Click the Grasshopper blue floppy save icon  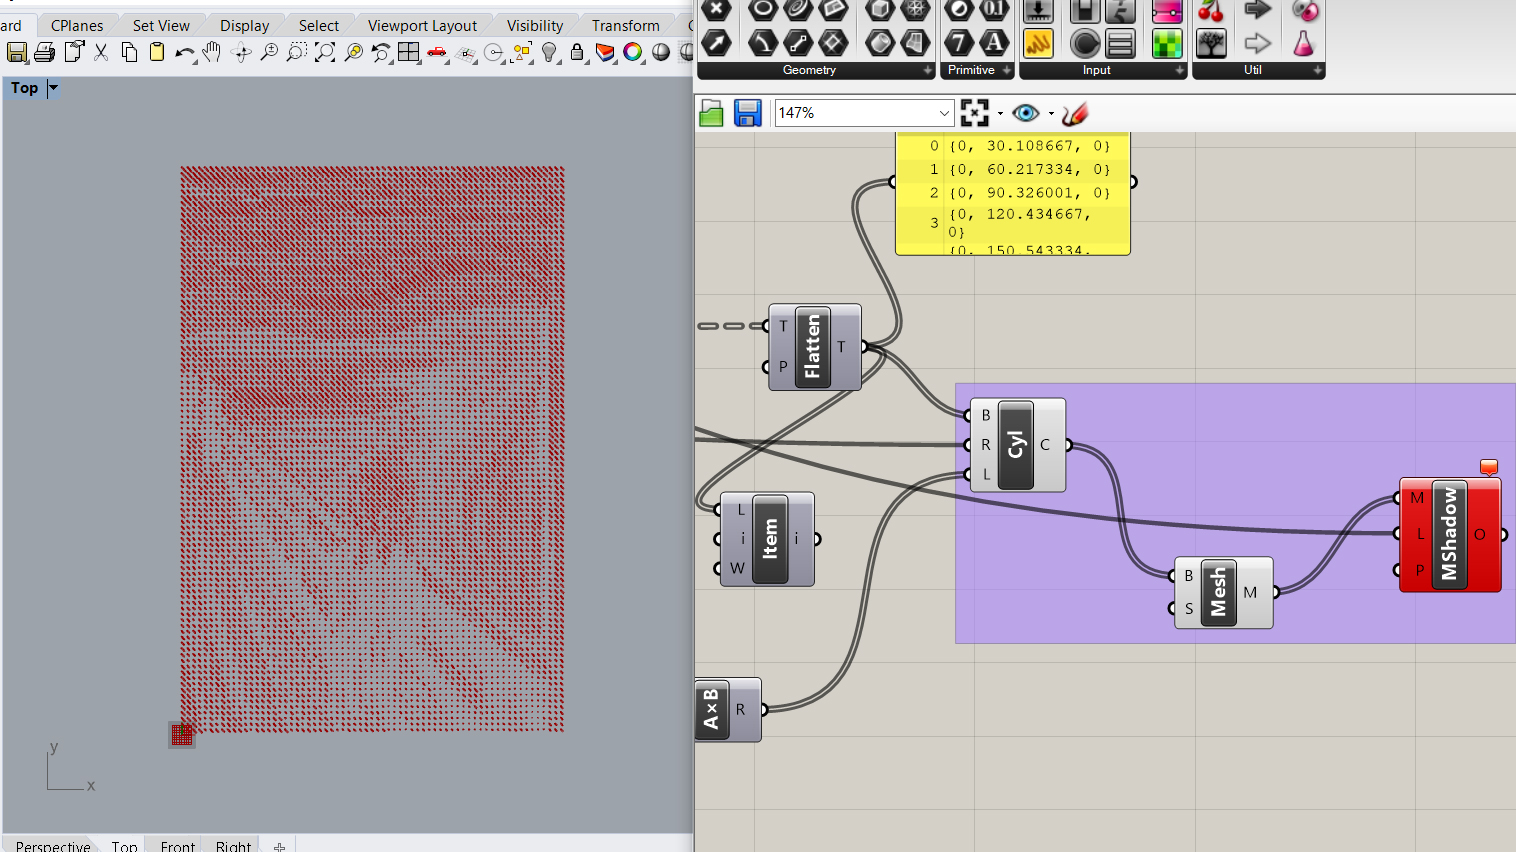[748, 113]
